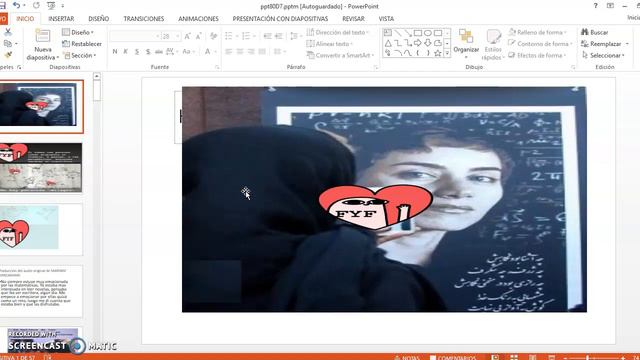Open PowerPoint help question mark
Viewport: 640px width, 360px height.
[596, 6]
